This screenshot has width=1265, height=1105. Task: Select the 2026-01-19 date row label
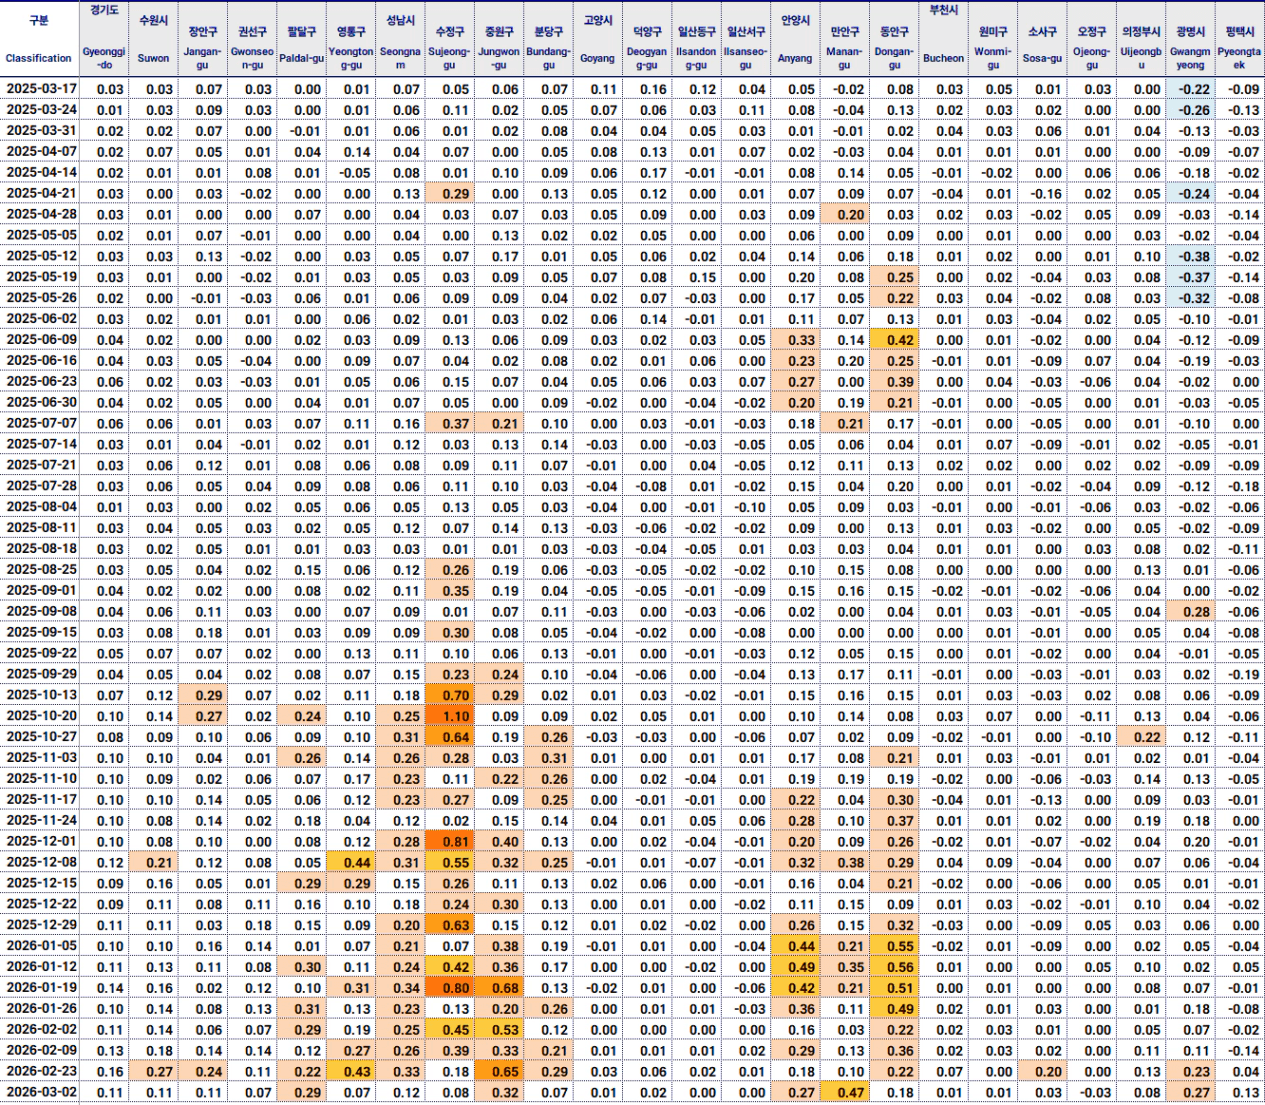pyautogui.click(x=41, y=987)
